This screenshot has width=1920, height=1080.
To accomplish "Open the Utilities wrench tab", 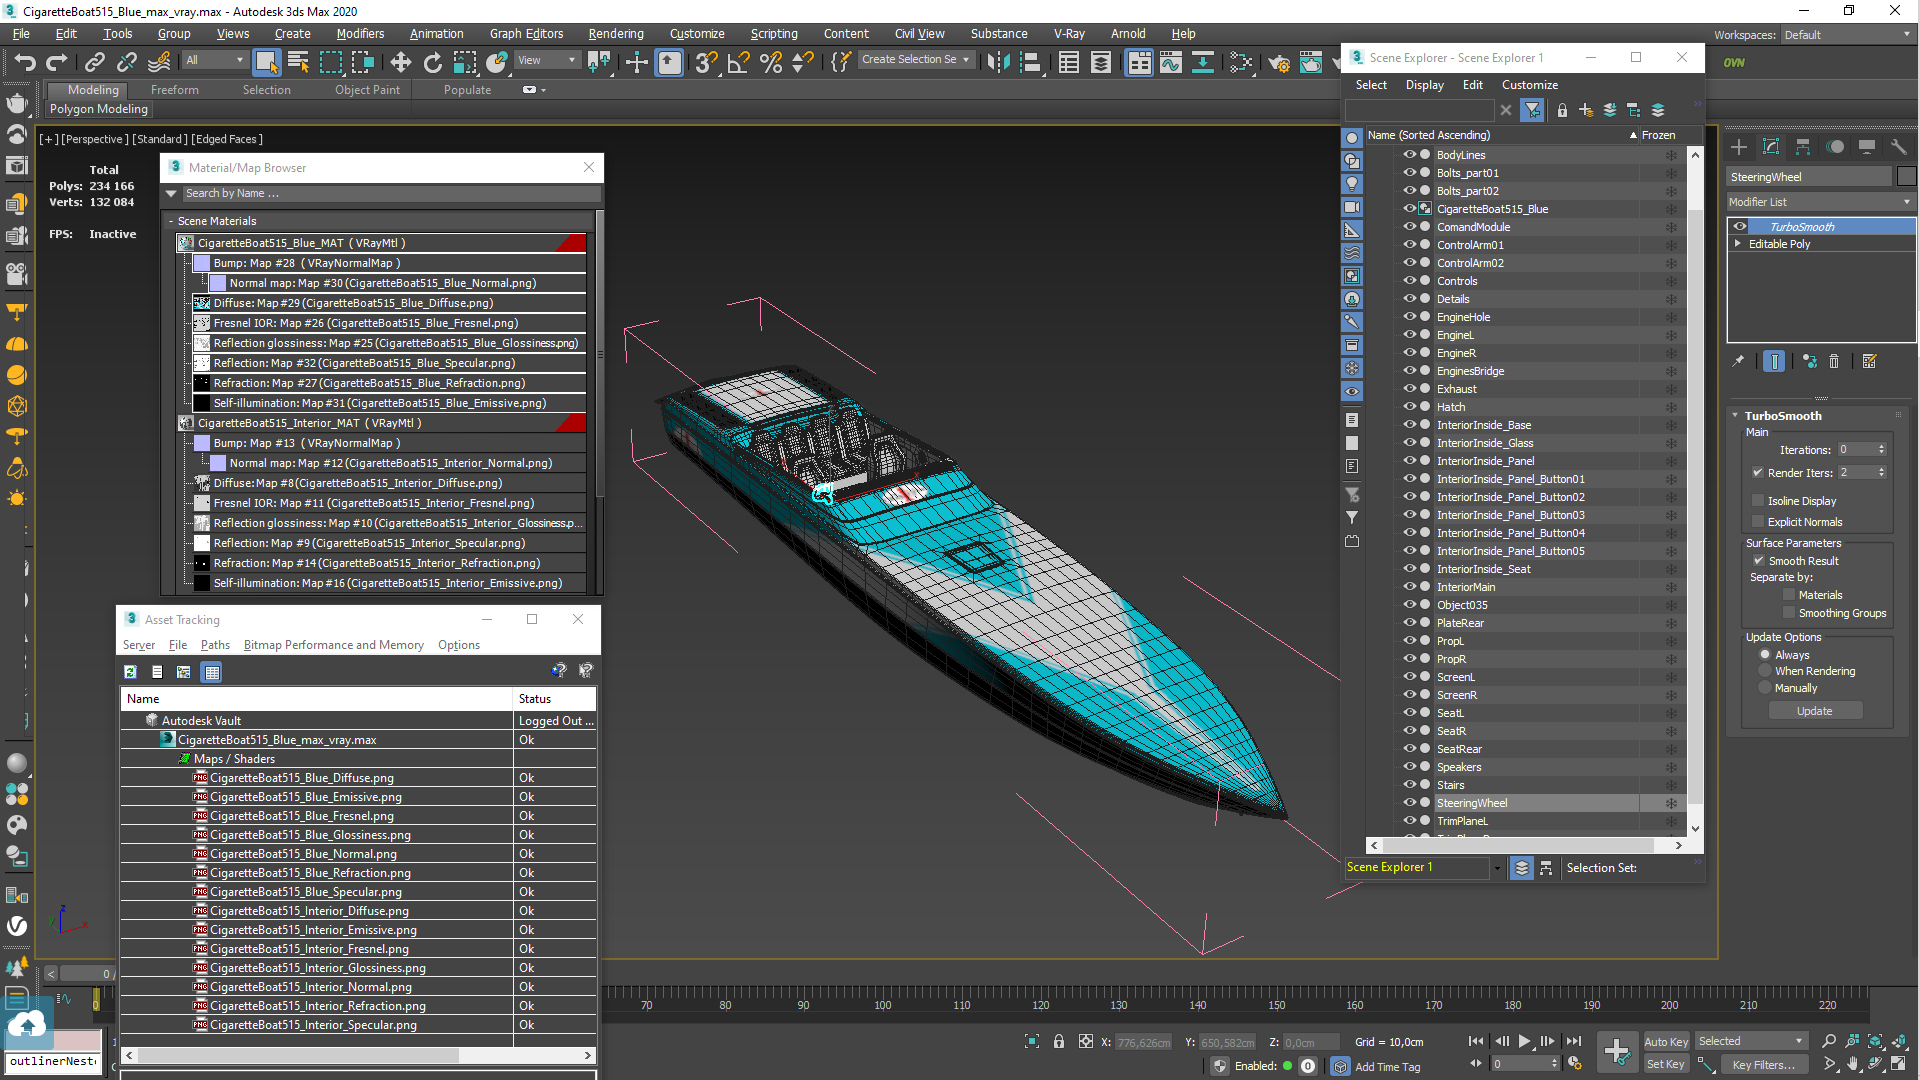I will pyautogui.click(x=1898, y=147).
